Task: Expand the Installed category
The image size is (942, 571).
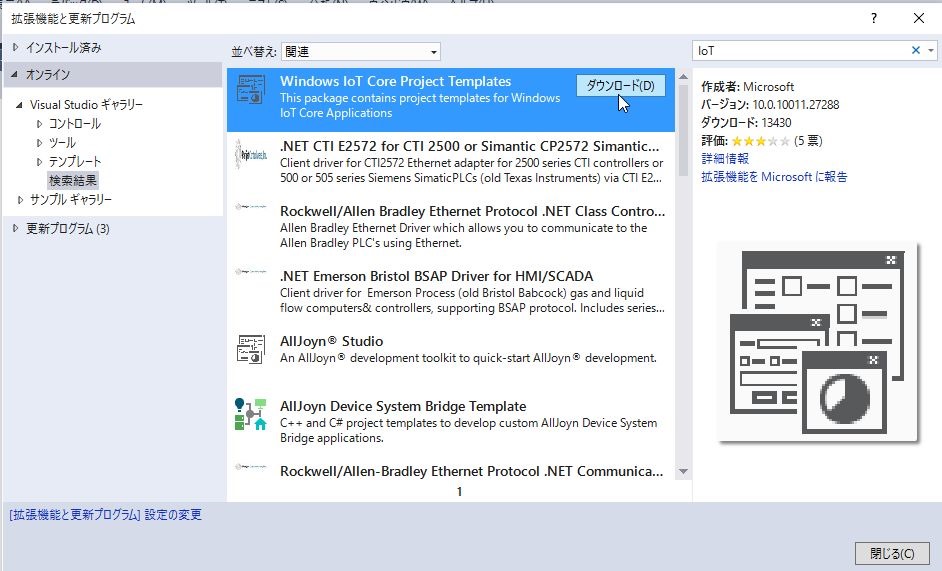Action: [x=14, y=48]
